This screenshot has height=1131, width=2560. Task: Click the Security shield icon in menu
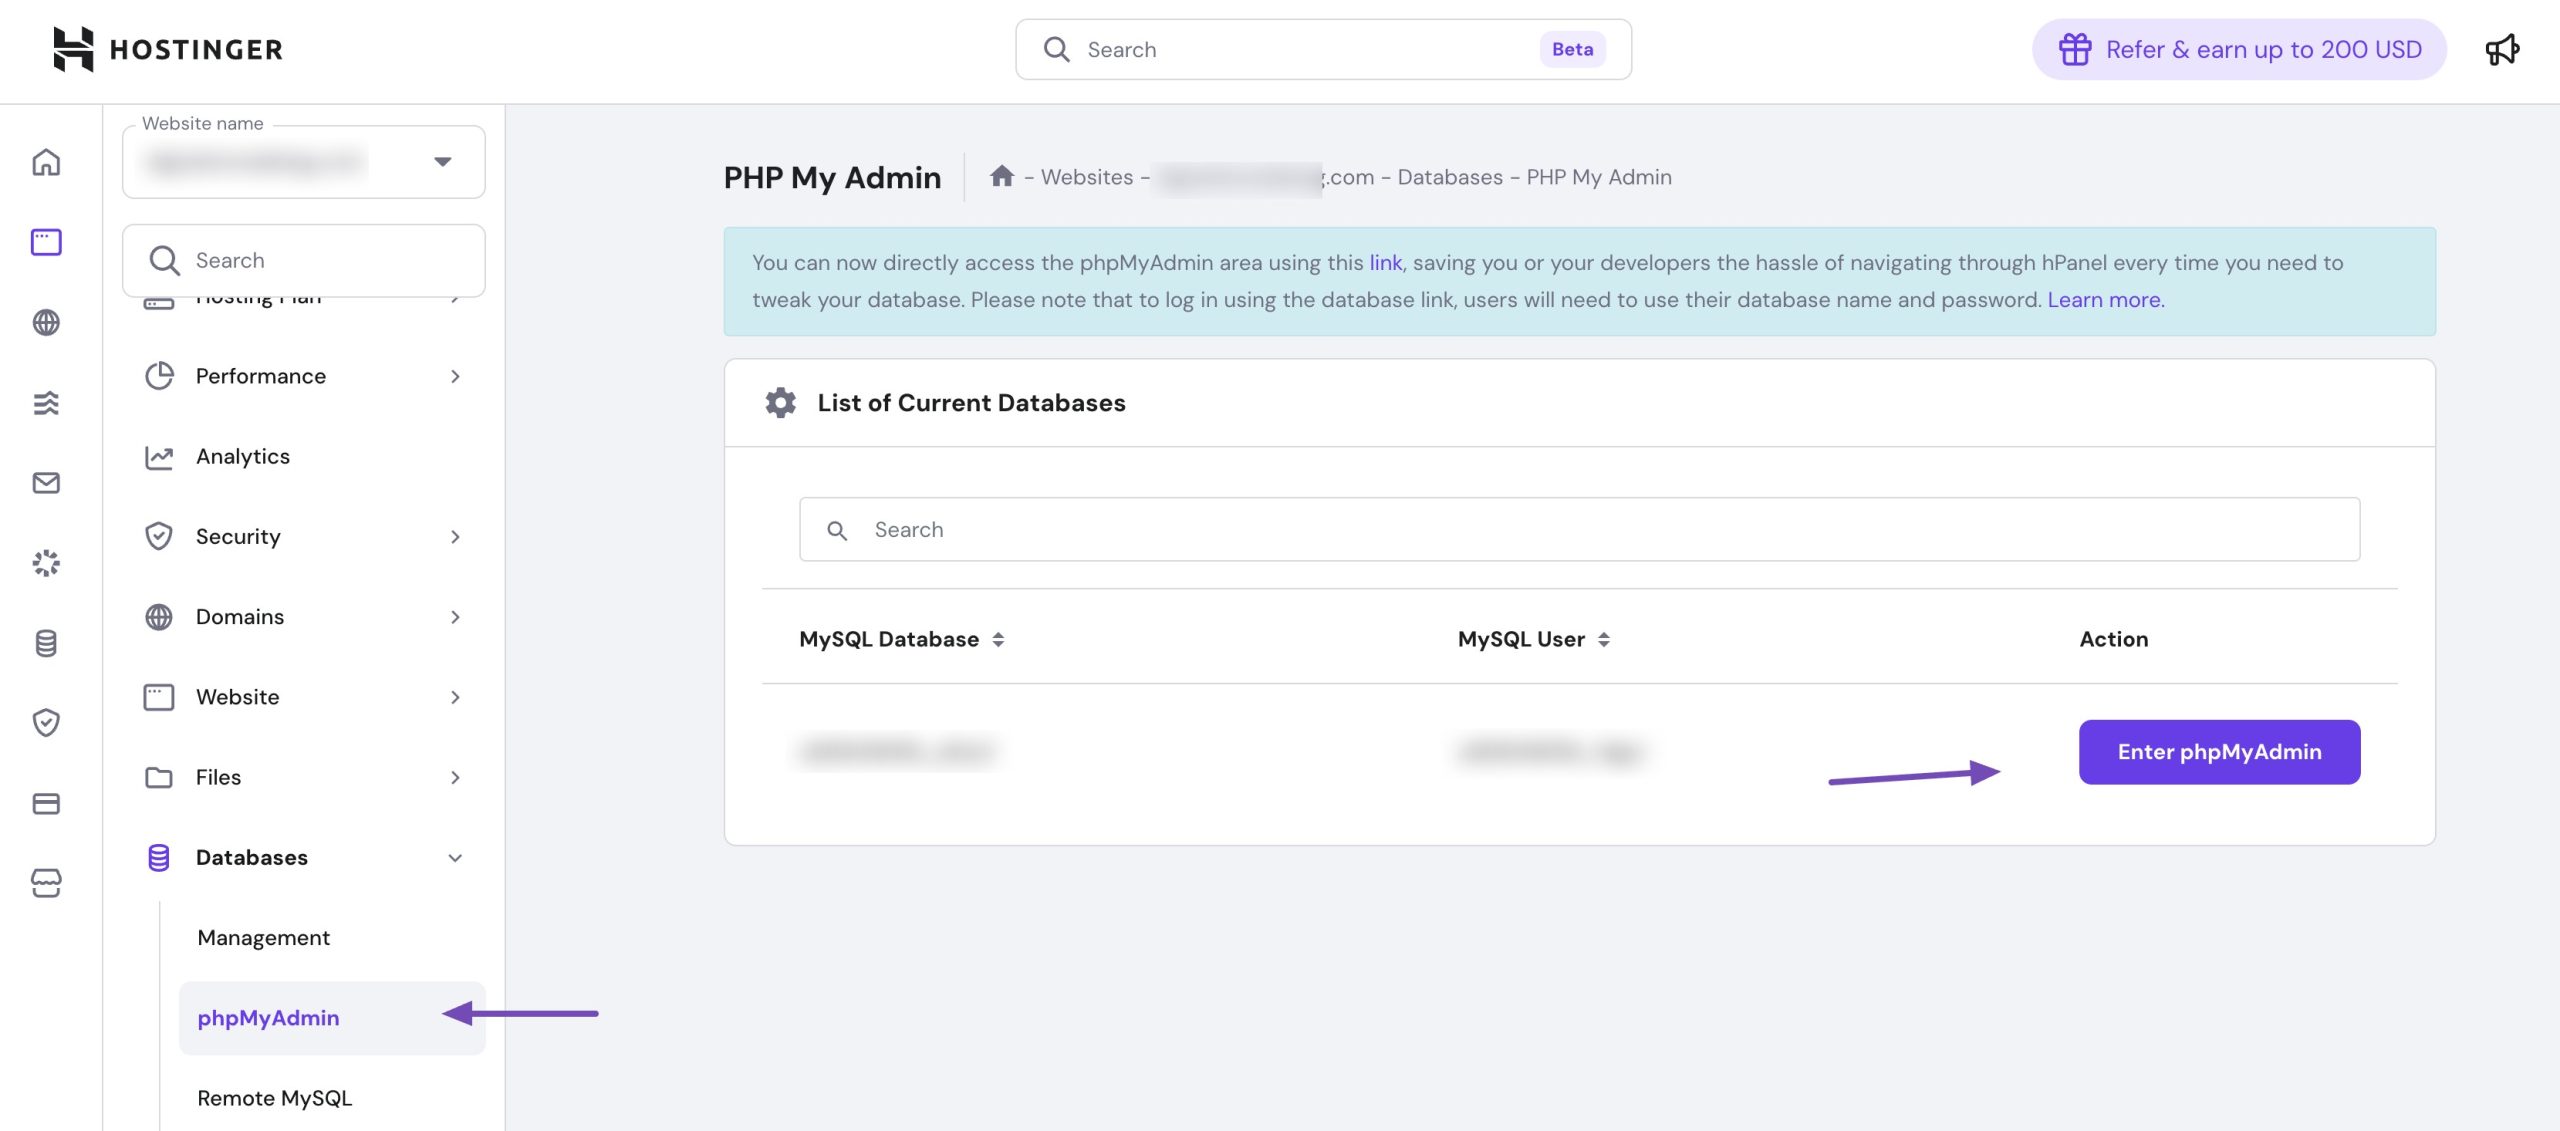[159, 536]
